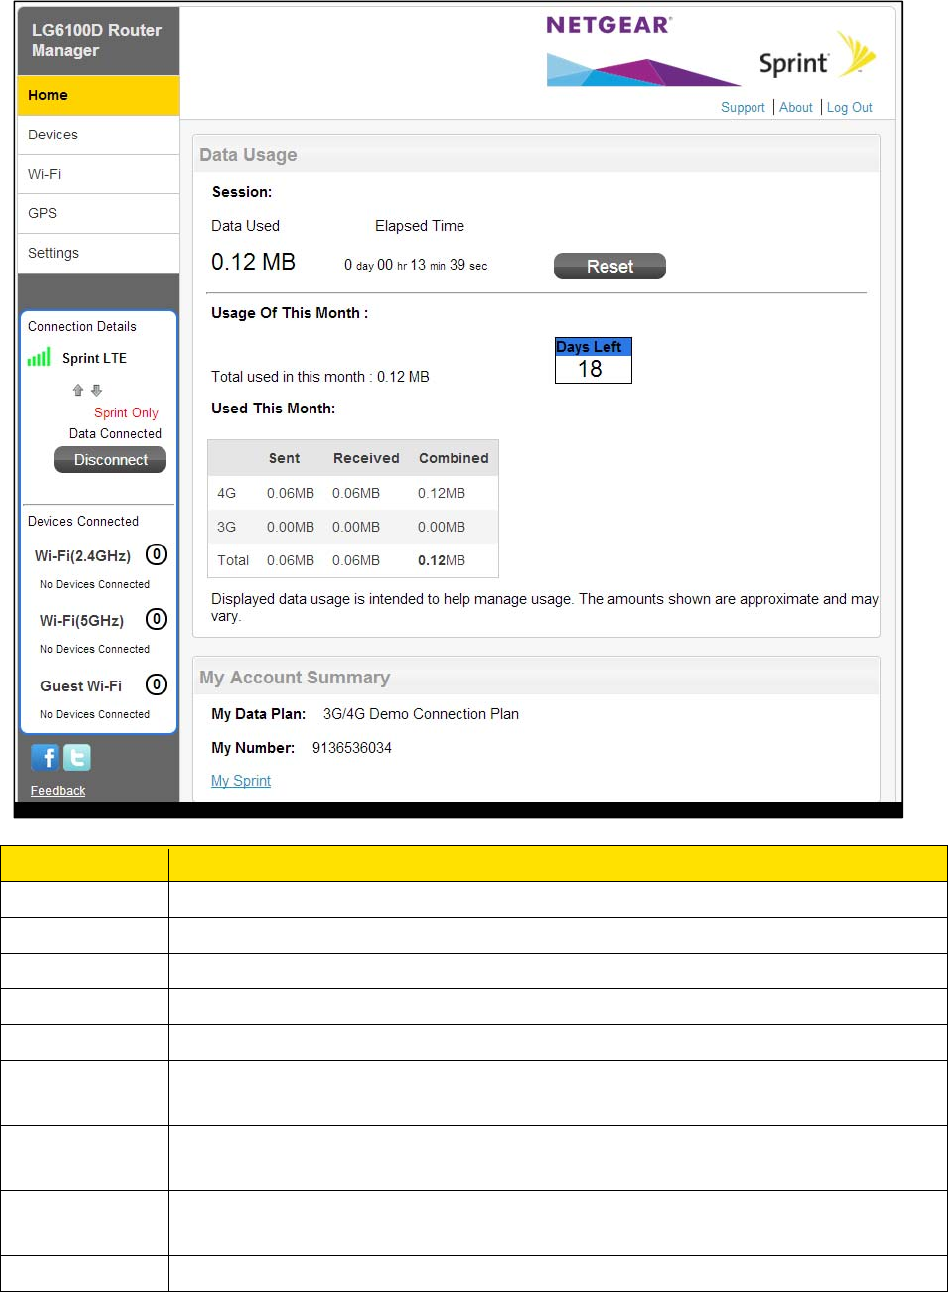Click the Data Usage section header

pos(248,155)
